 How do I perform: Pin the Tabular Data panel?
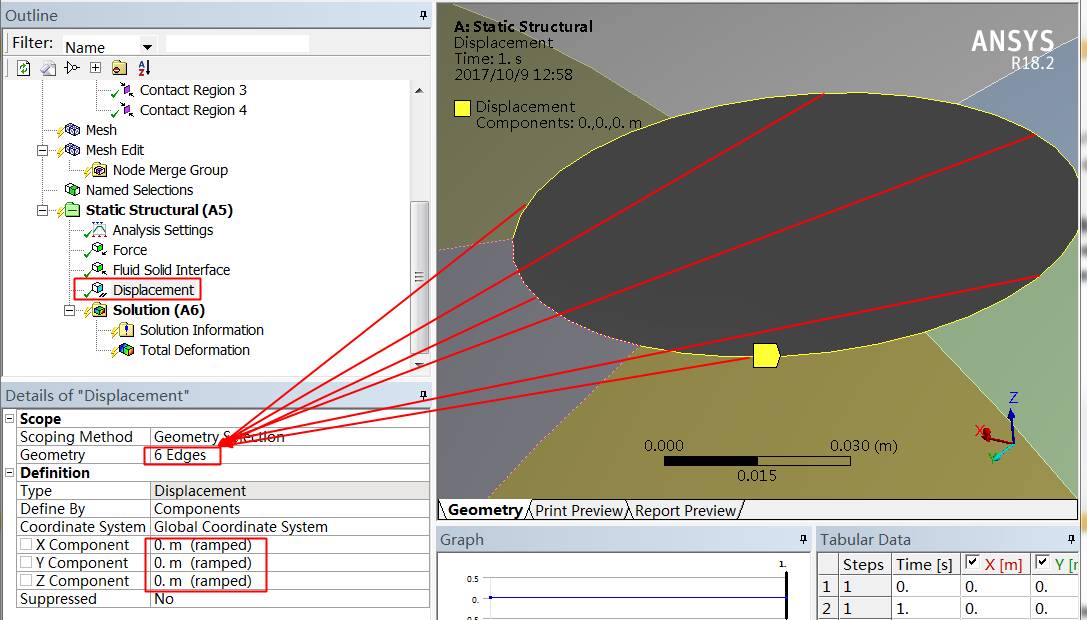tap(1071, 539)
